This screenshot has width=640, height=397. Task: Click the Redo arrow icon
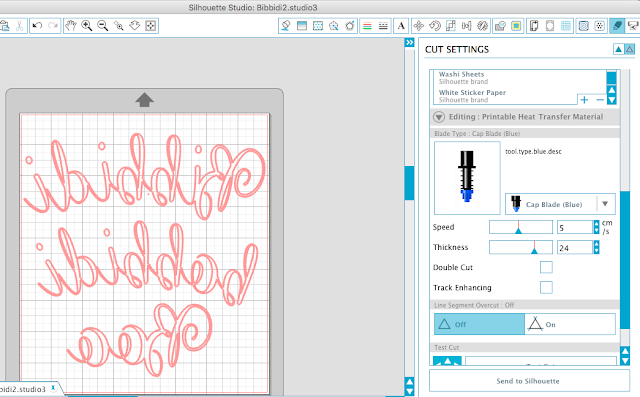pyautogui.click(x=53, y=26)
